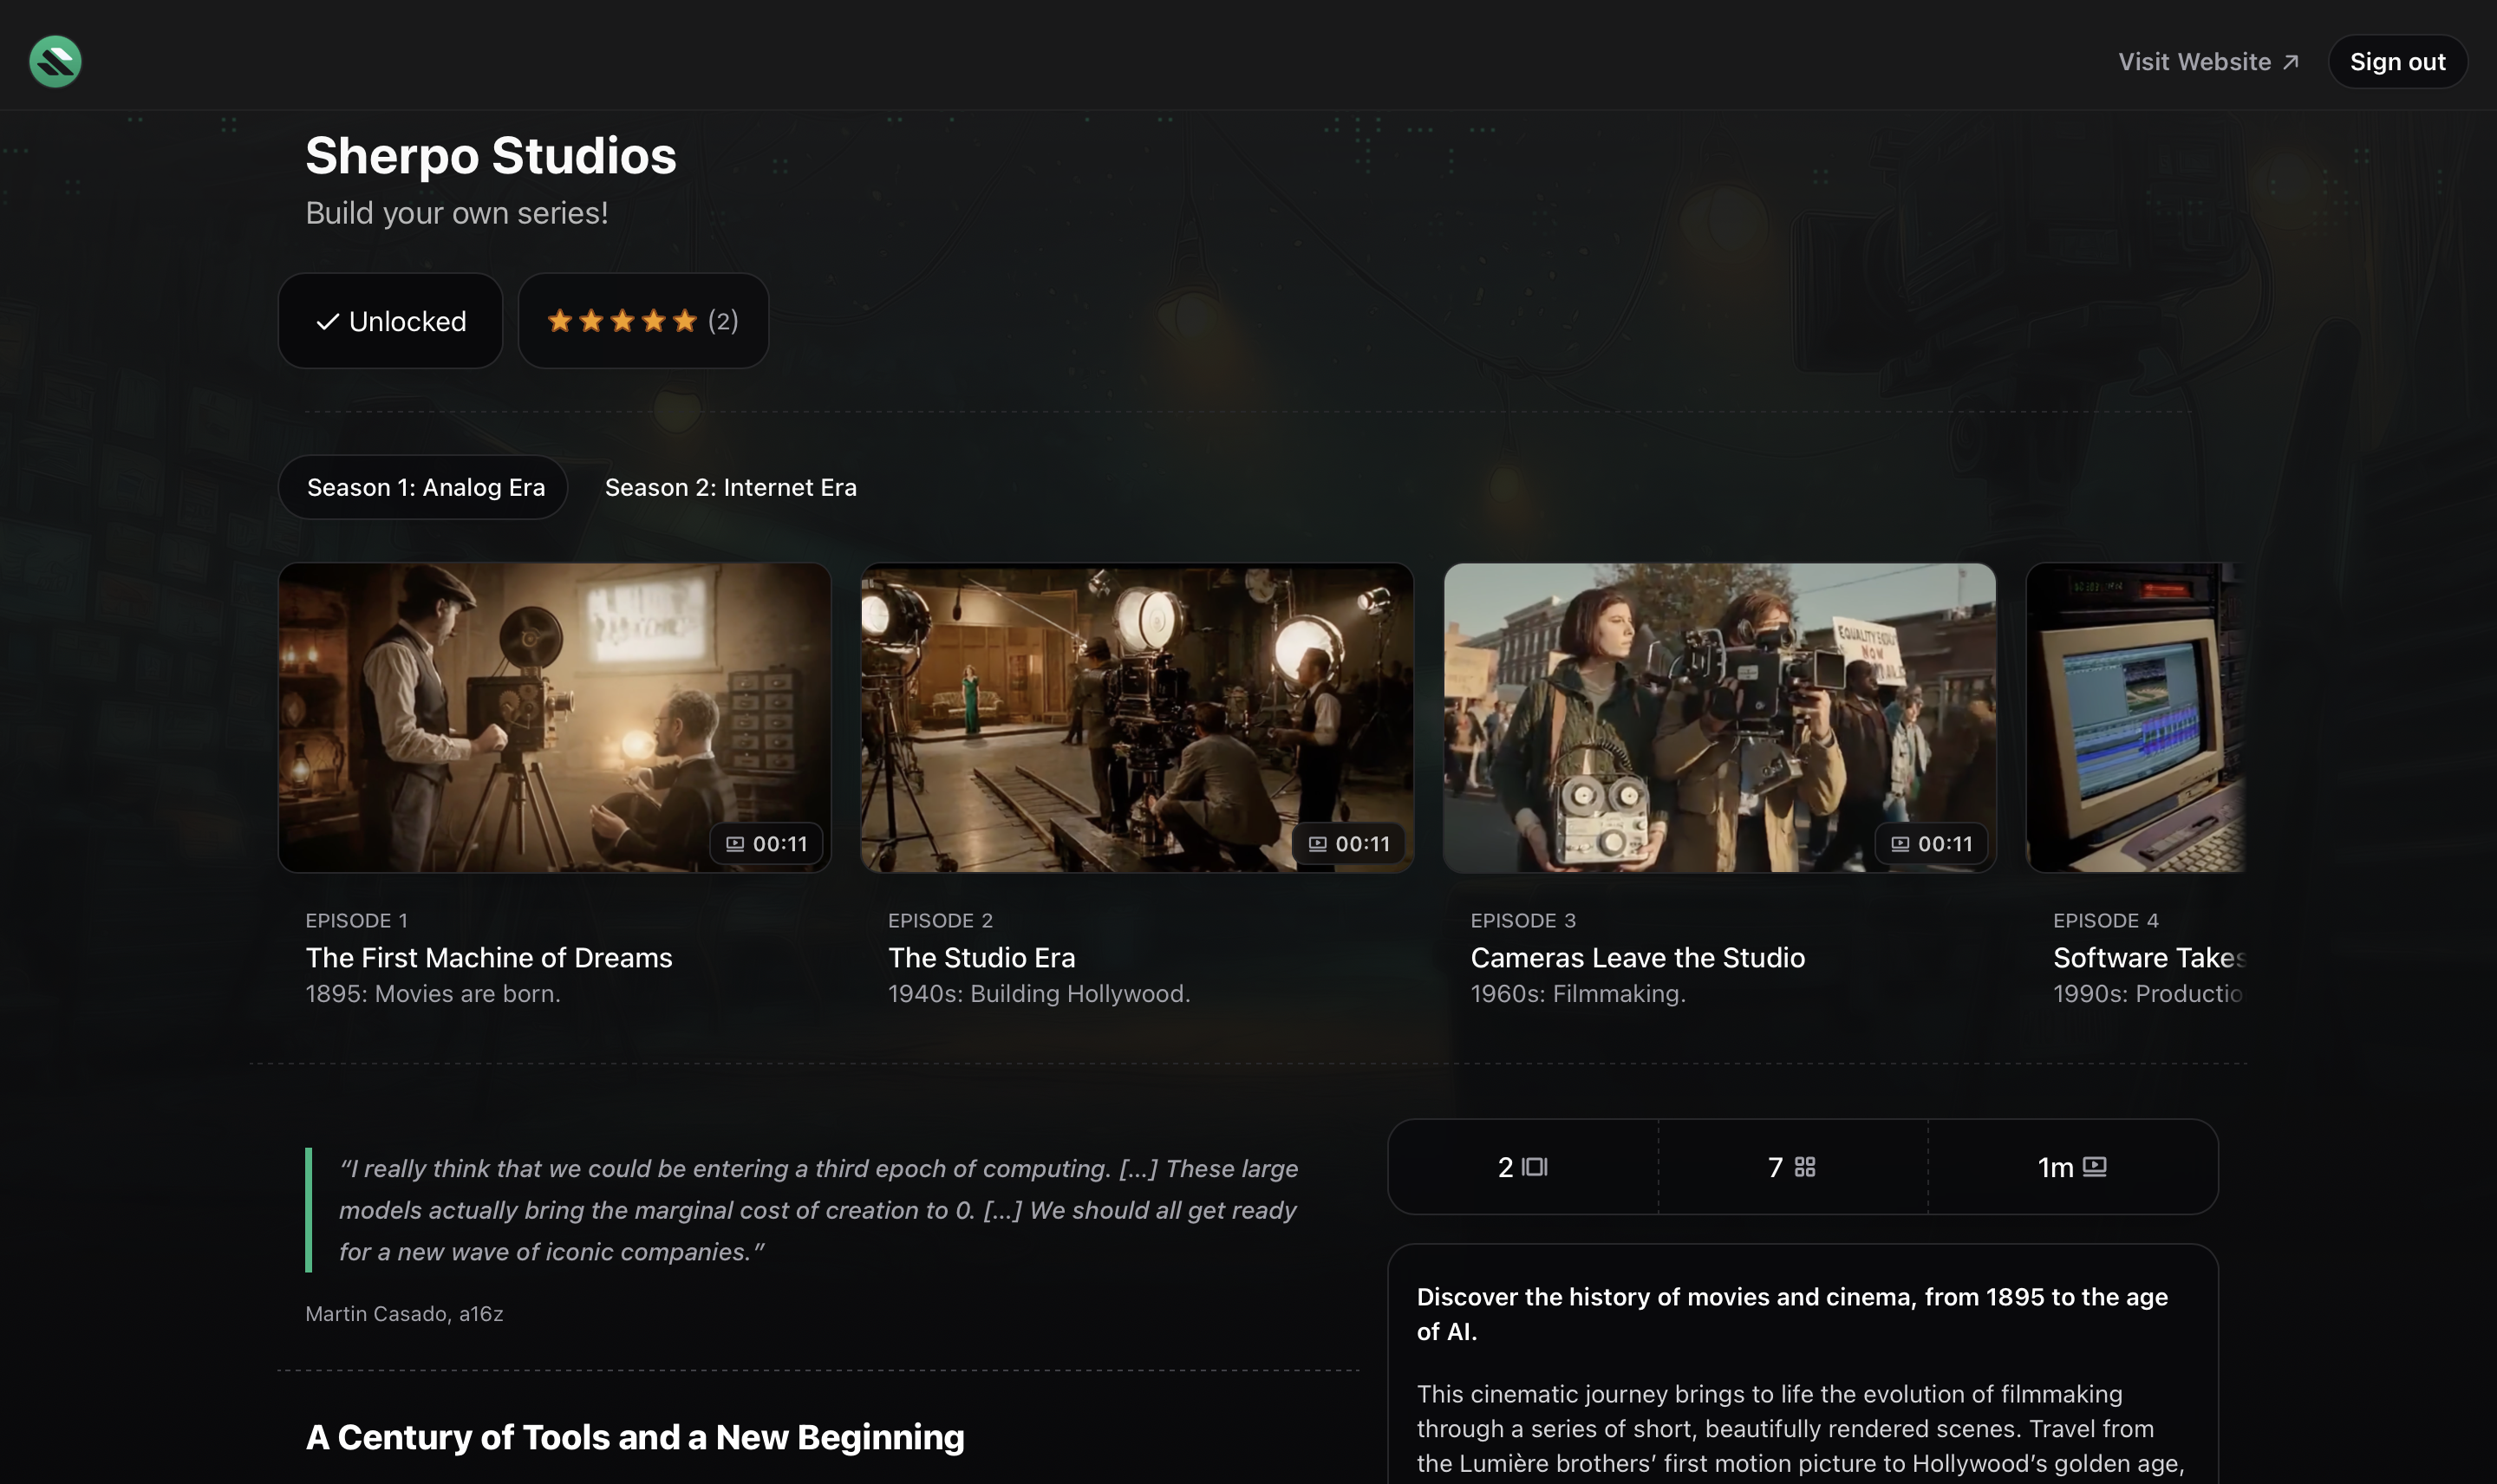Click the Sherpo Studios logo icon

55,61
